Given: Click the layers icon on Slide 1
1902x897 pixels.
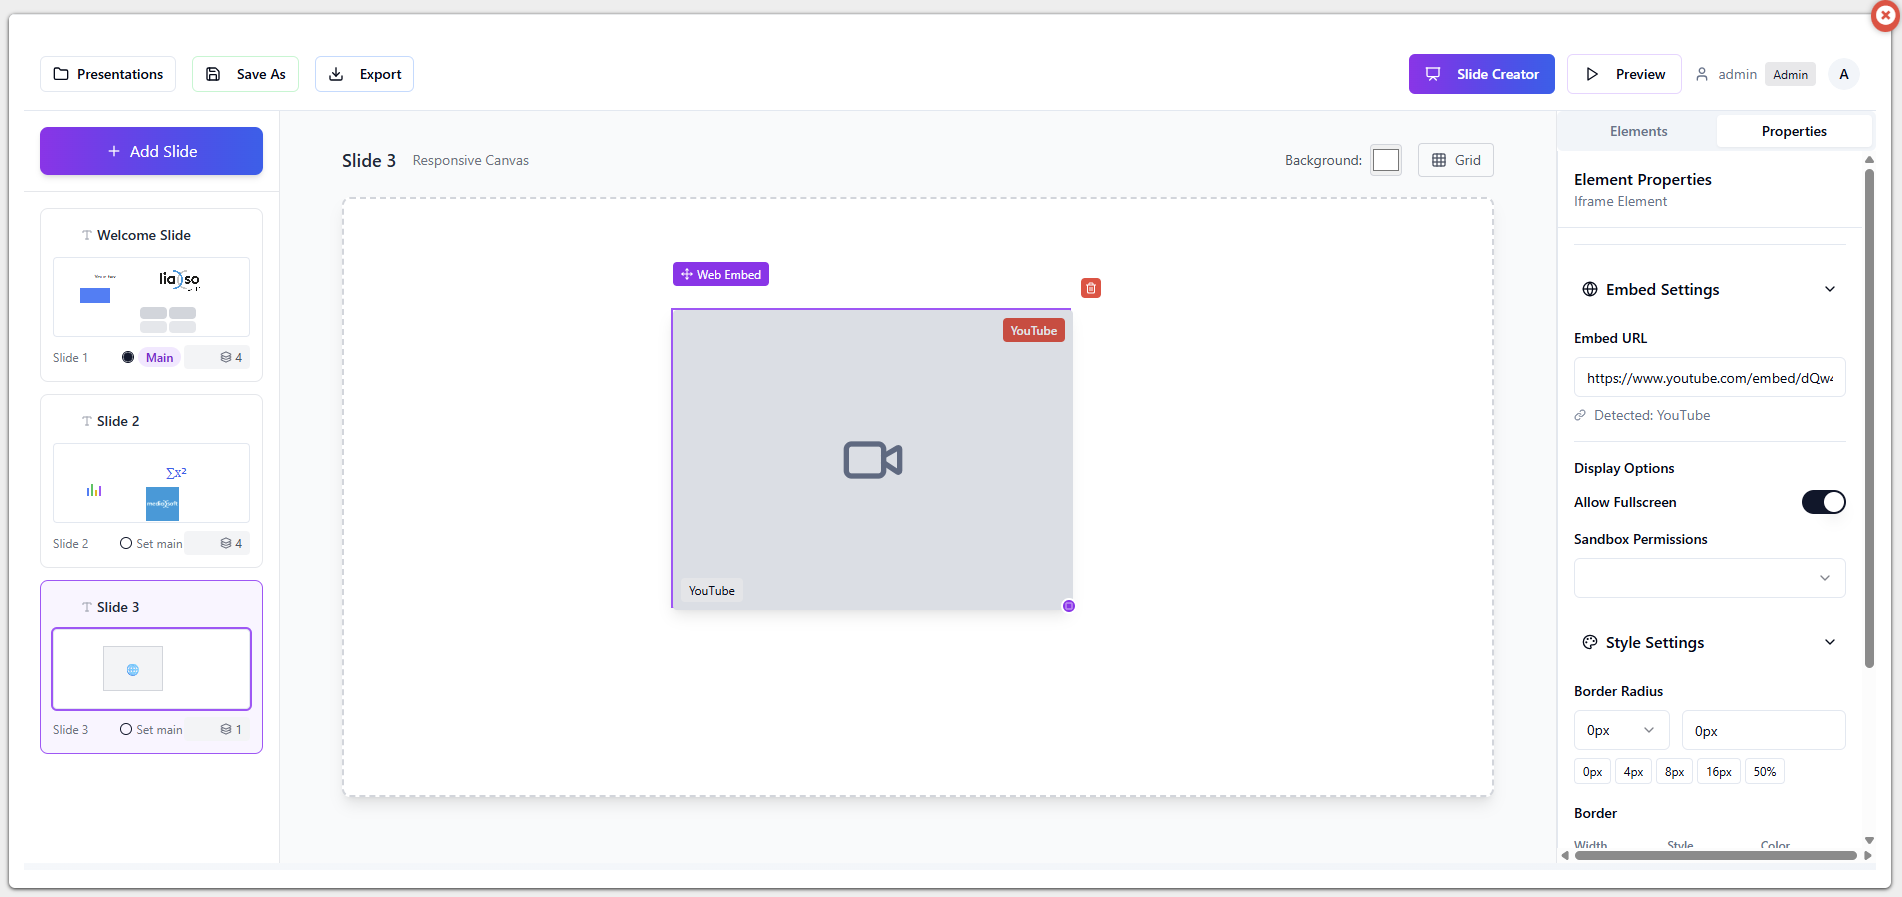Looking at the screenshot, I should coord(226,357).
